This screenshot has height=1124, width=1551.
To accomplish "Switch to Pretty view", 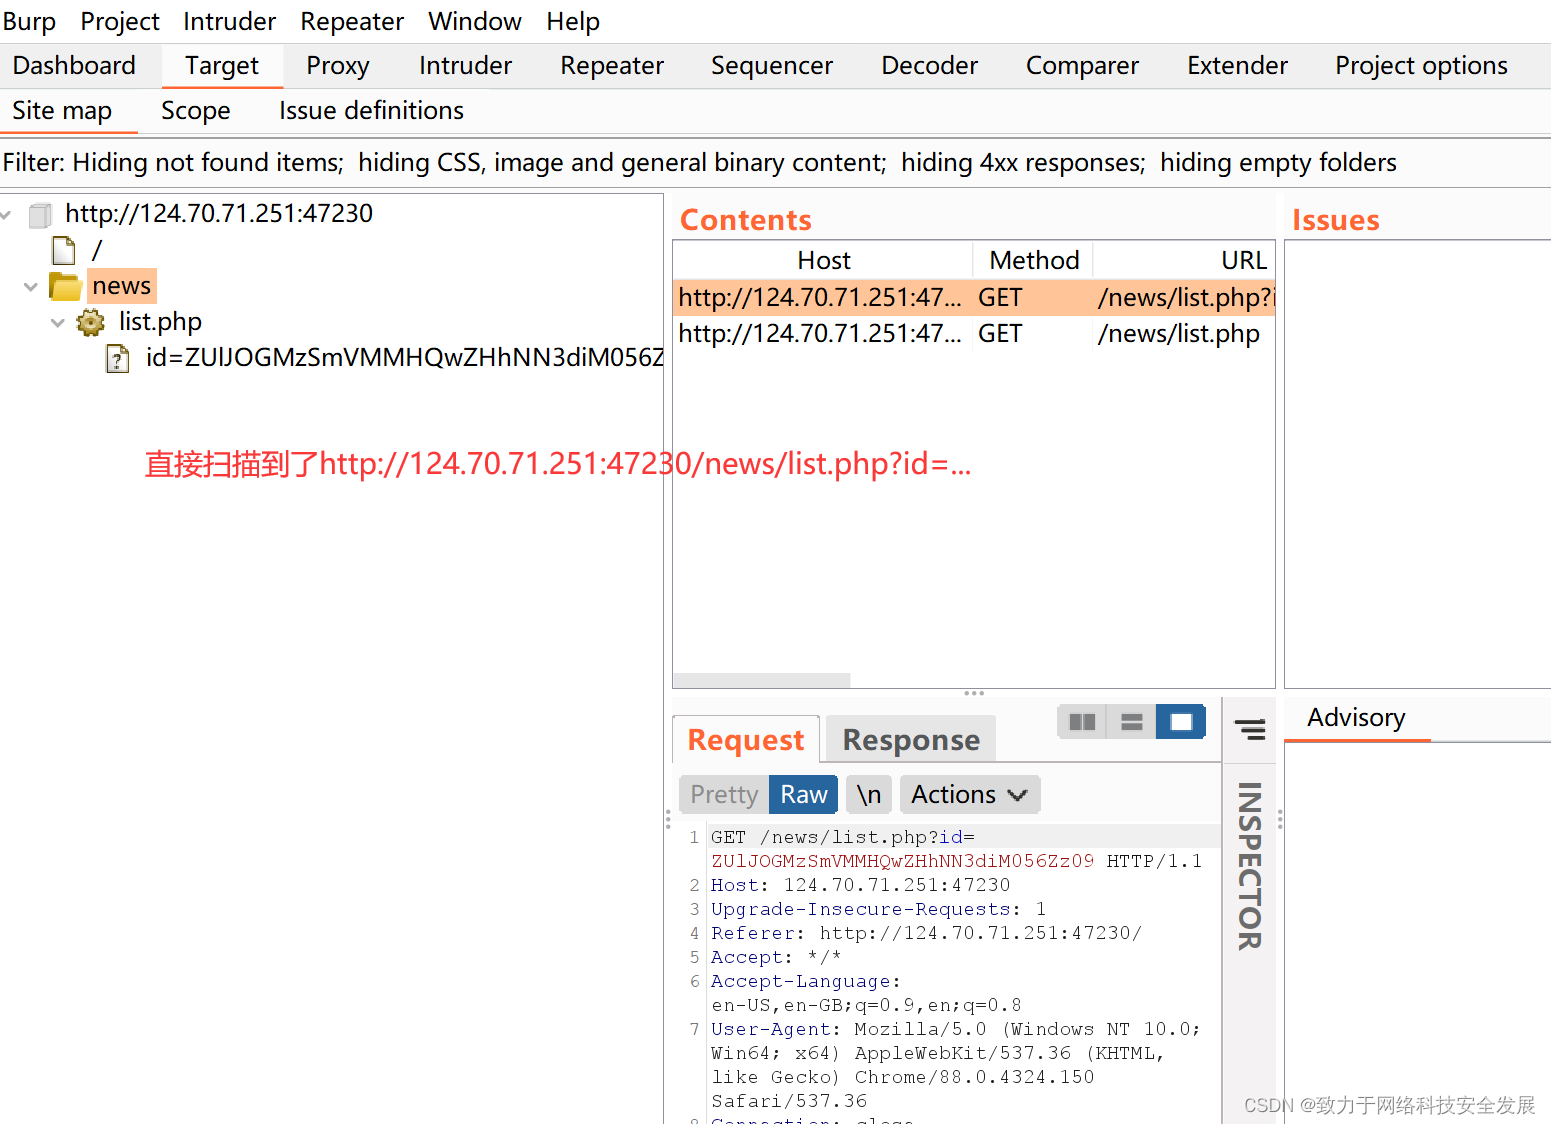I will coord(724,795).
